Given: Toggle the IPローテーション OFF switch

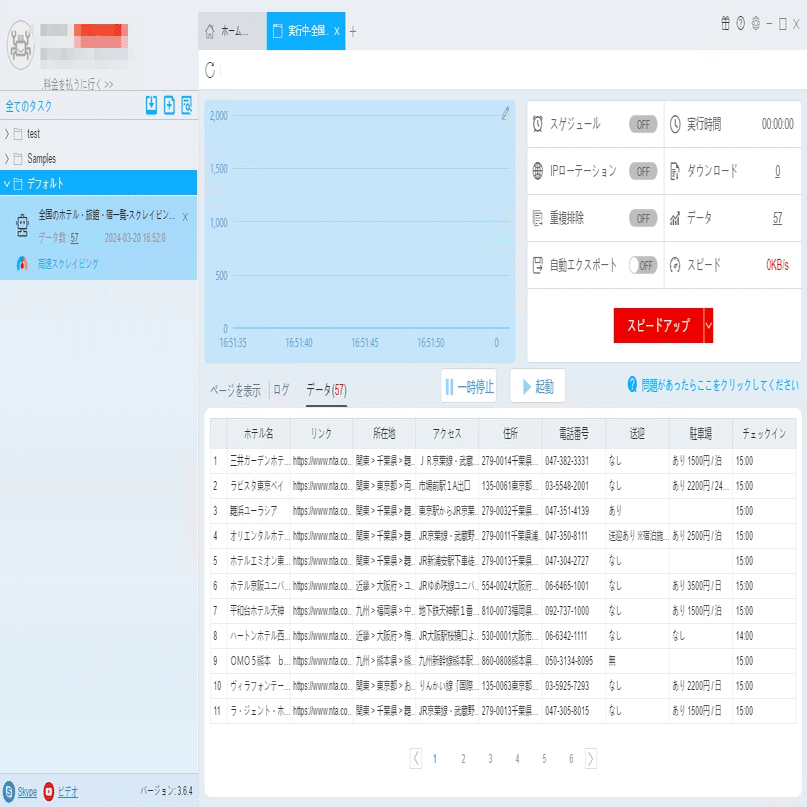Looking at the screenshot, I should click(643, 171).
